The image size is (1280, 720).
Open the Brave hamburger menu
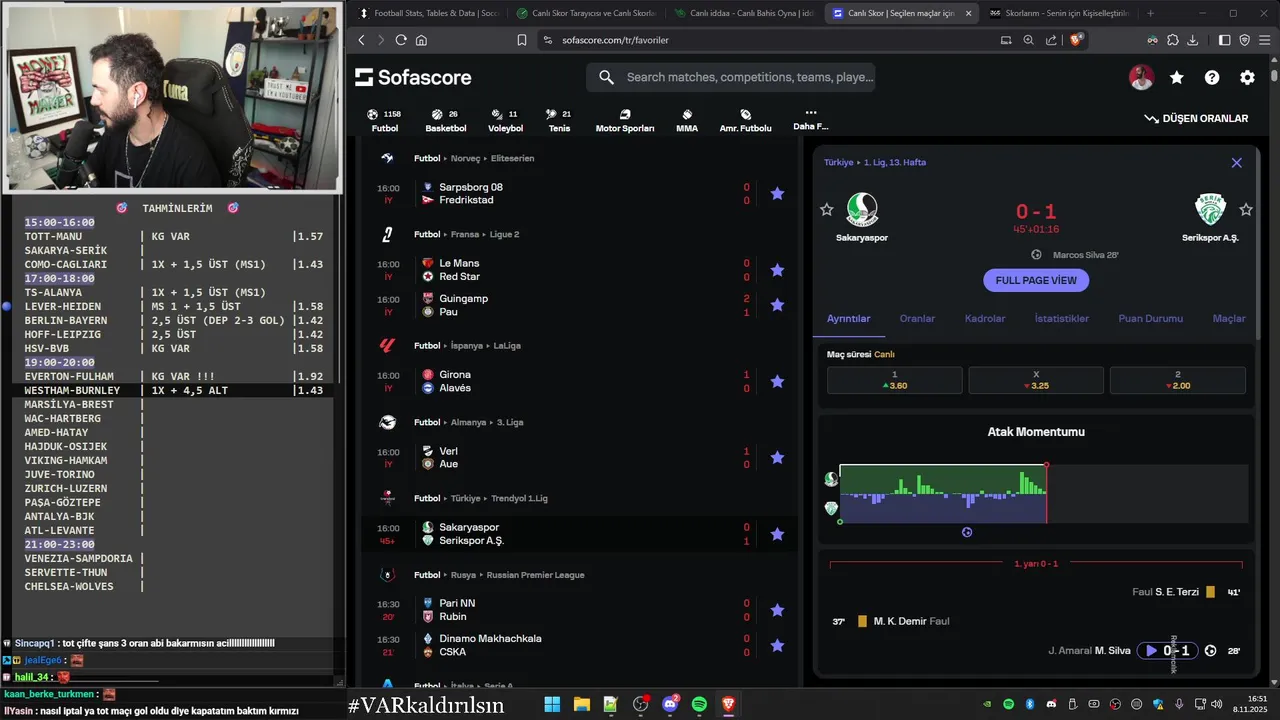[x=1265, y=40]
